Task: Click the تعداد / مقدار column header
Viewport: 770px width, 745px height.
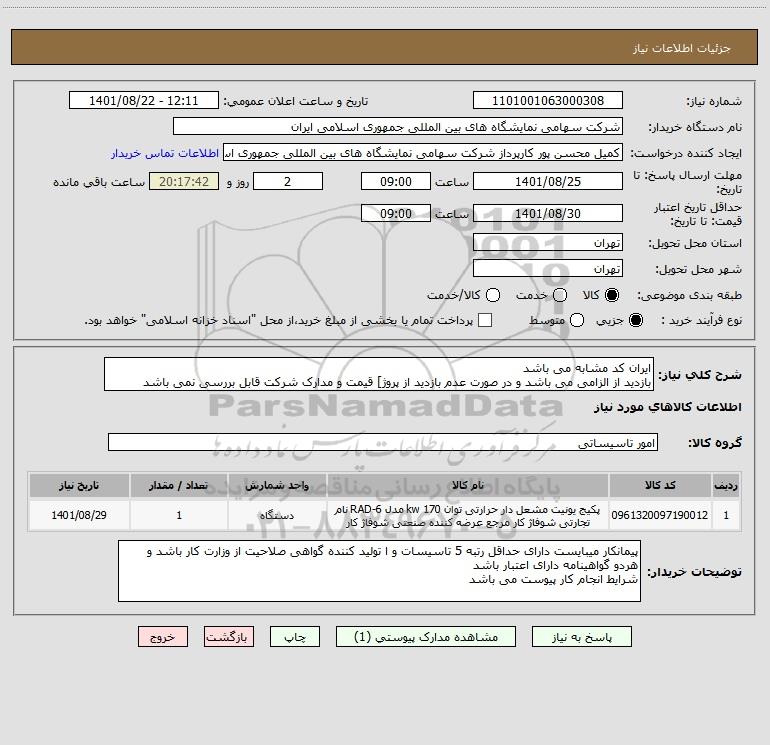Action: tap(179, 485)
